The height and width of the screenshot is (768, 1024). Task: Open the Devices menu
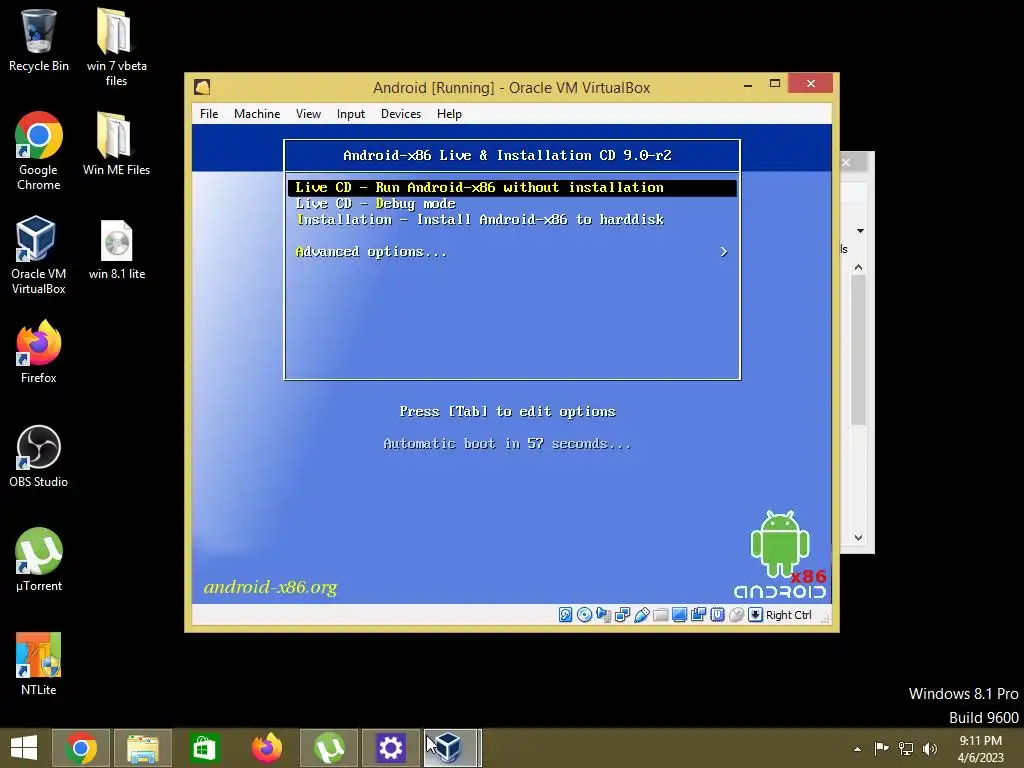coord(401,114)
